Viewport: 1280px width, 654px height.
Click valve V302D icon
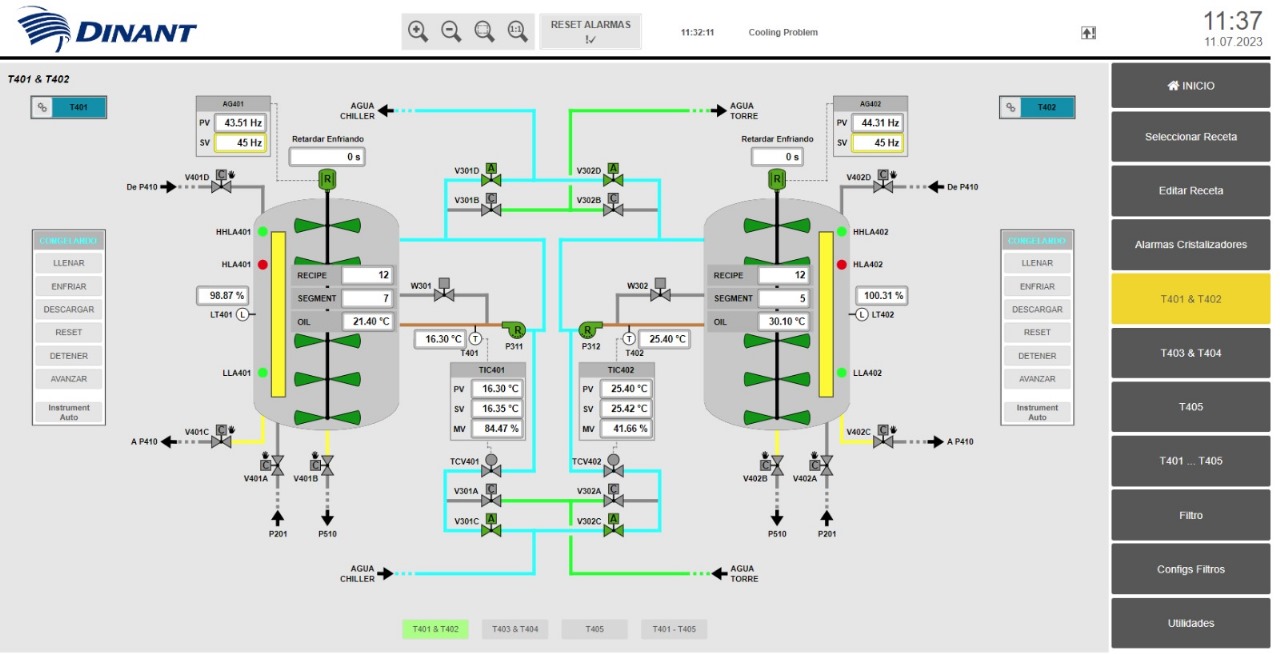613,175
